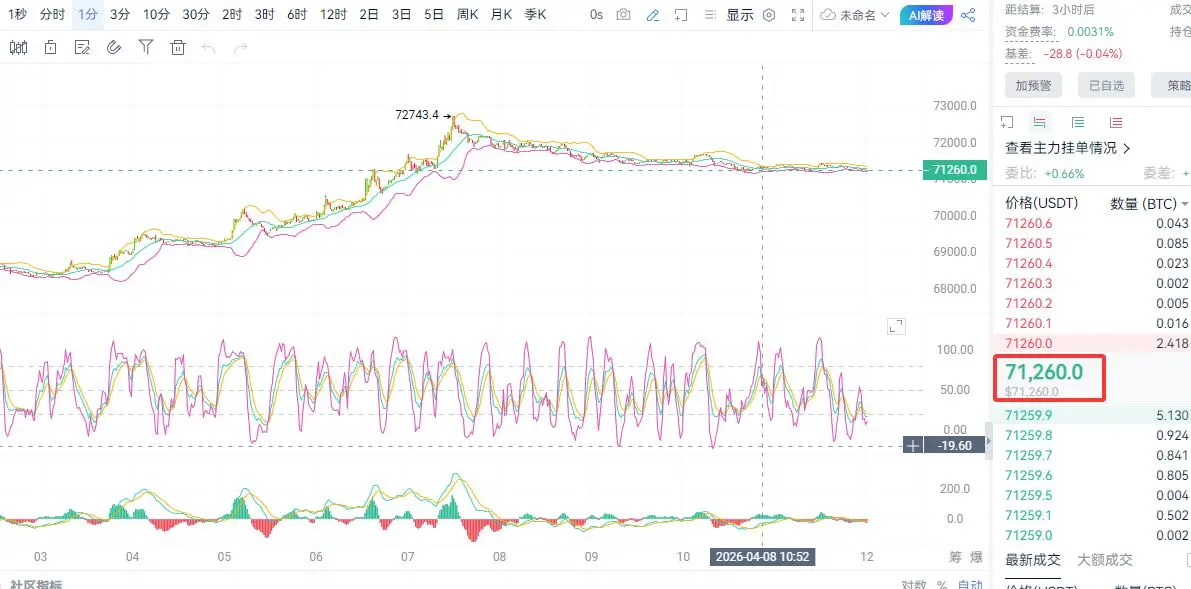Toggle the 爆 liquidation button
This screenshot has width=1191, height=589.
click(976, 557)
